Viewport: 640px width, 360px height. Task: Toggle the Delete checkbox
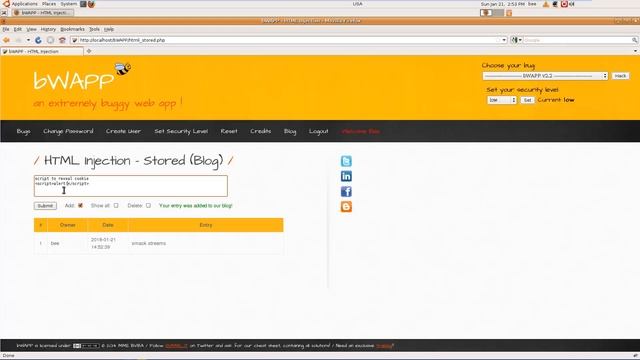[148, 205]
